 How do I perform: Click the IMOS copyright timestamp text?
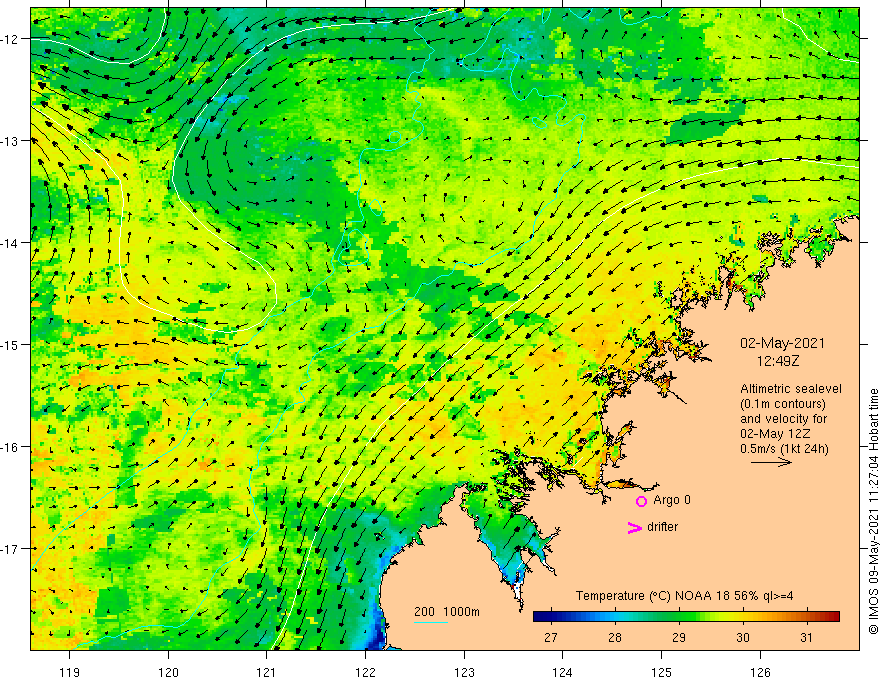pyautogui.click(x=873, y=511)
